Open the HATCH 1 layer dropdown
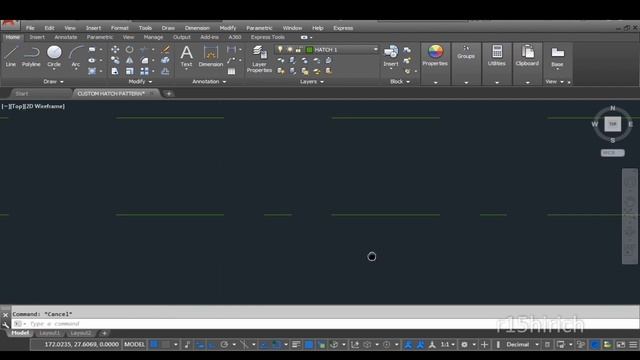The image size is (640, 360). pos(375,49)
